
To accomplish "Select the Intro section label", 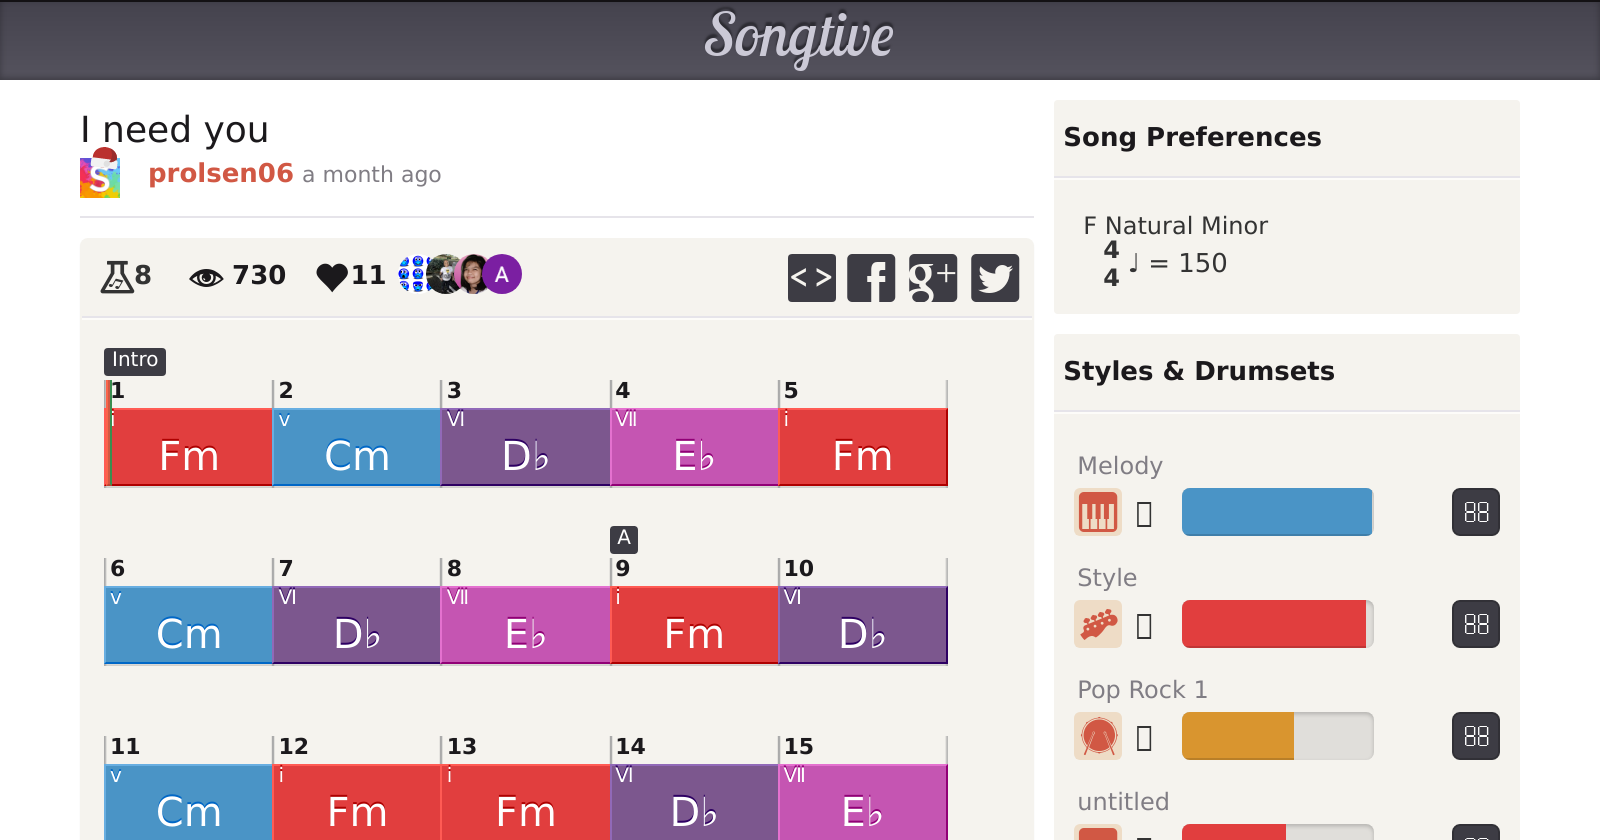I will click(x=135, y=360).
